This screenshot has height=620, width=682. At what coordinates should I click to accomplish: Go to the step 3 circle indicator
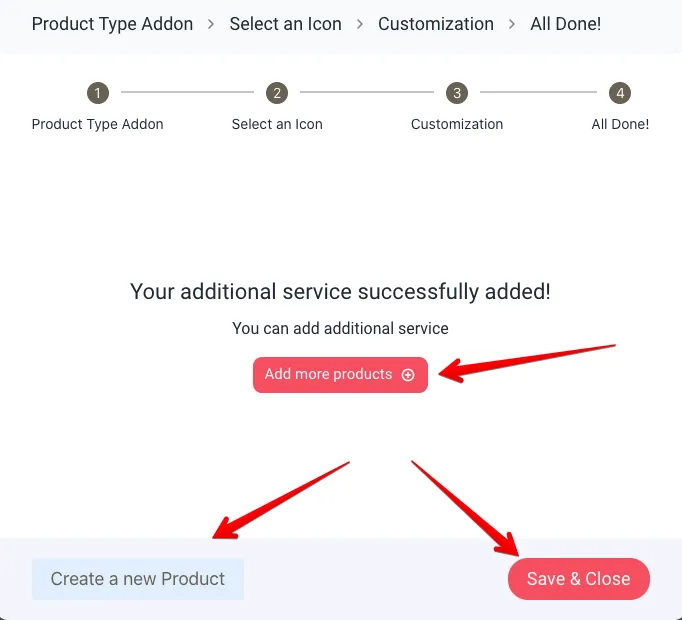coord(457,93)
